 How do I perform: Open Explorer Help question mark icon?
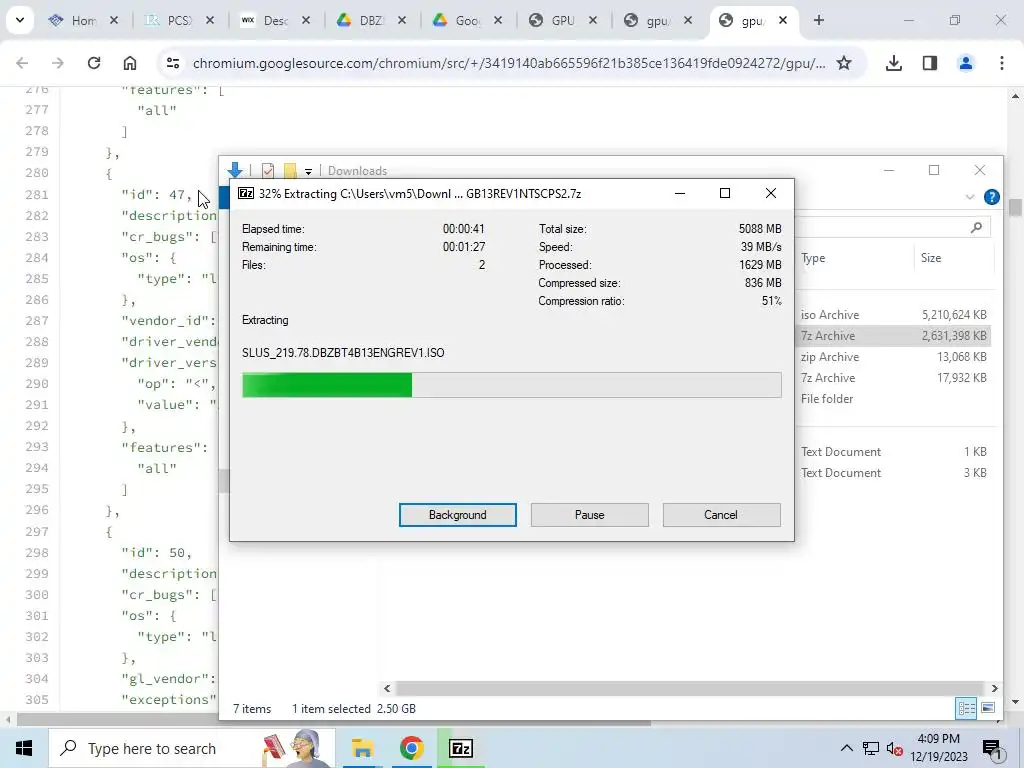[991, 197]
